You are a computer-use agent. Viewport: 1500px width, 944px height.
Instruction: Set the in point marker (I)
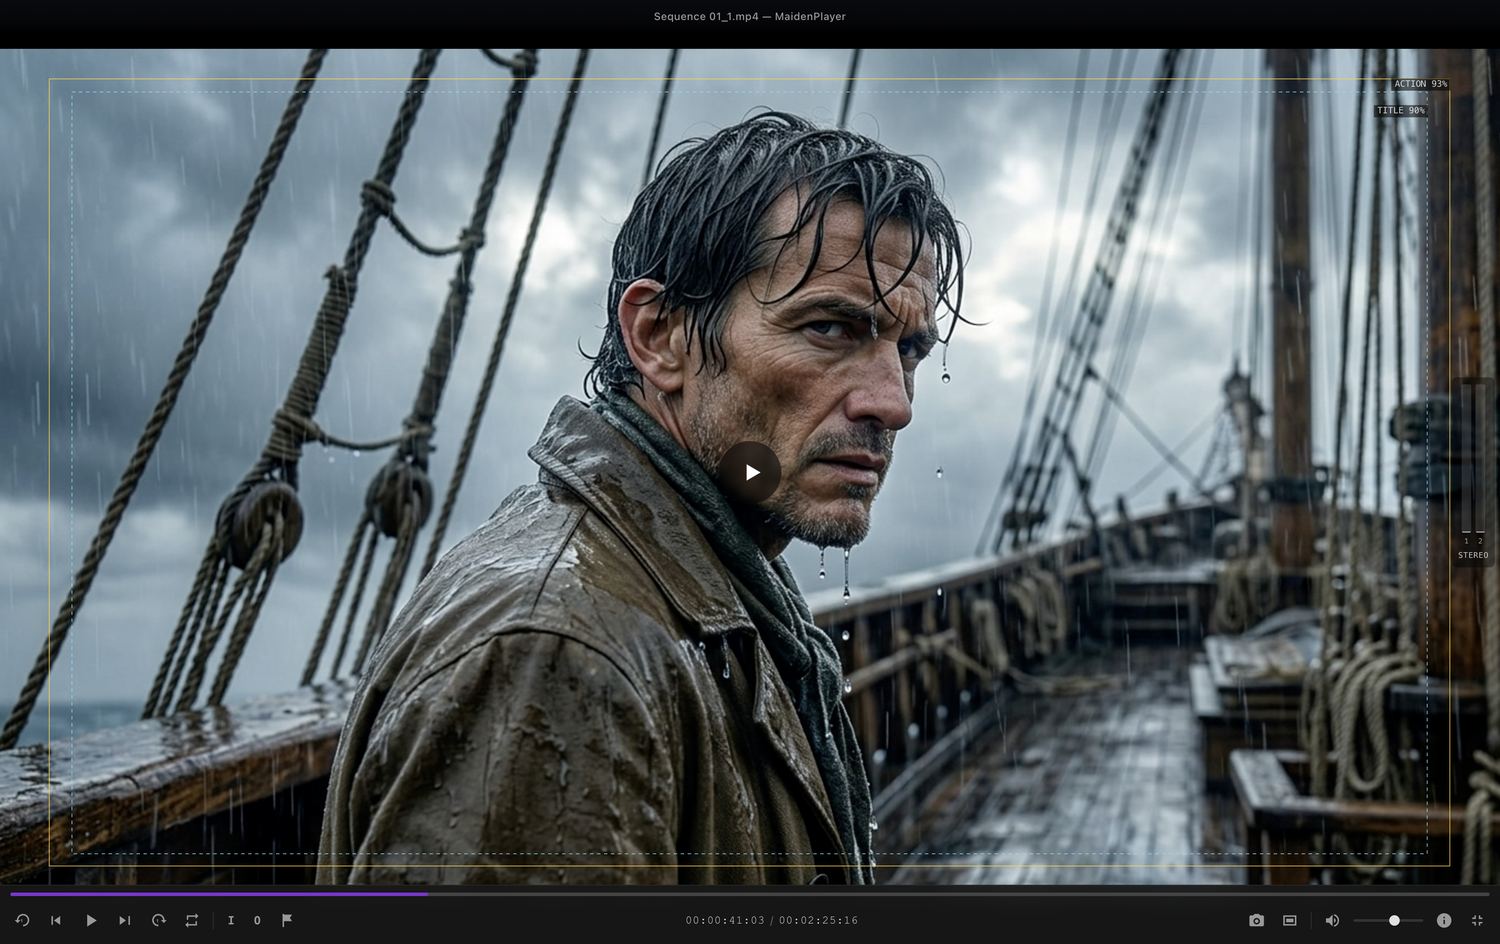(231, 920)
